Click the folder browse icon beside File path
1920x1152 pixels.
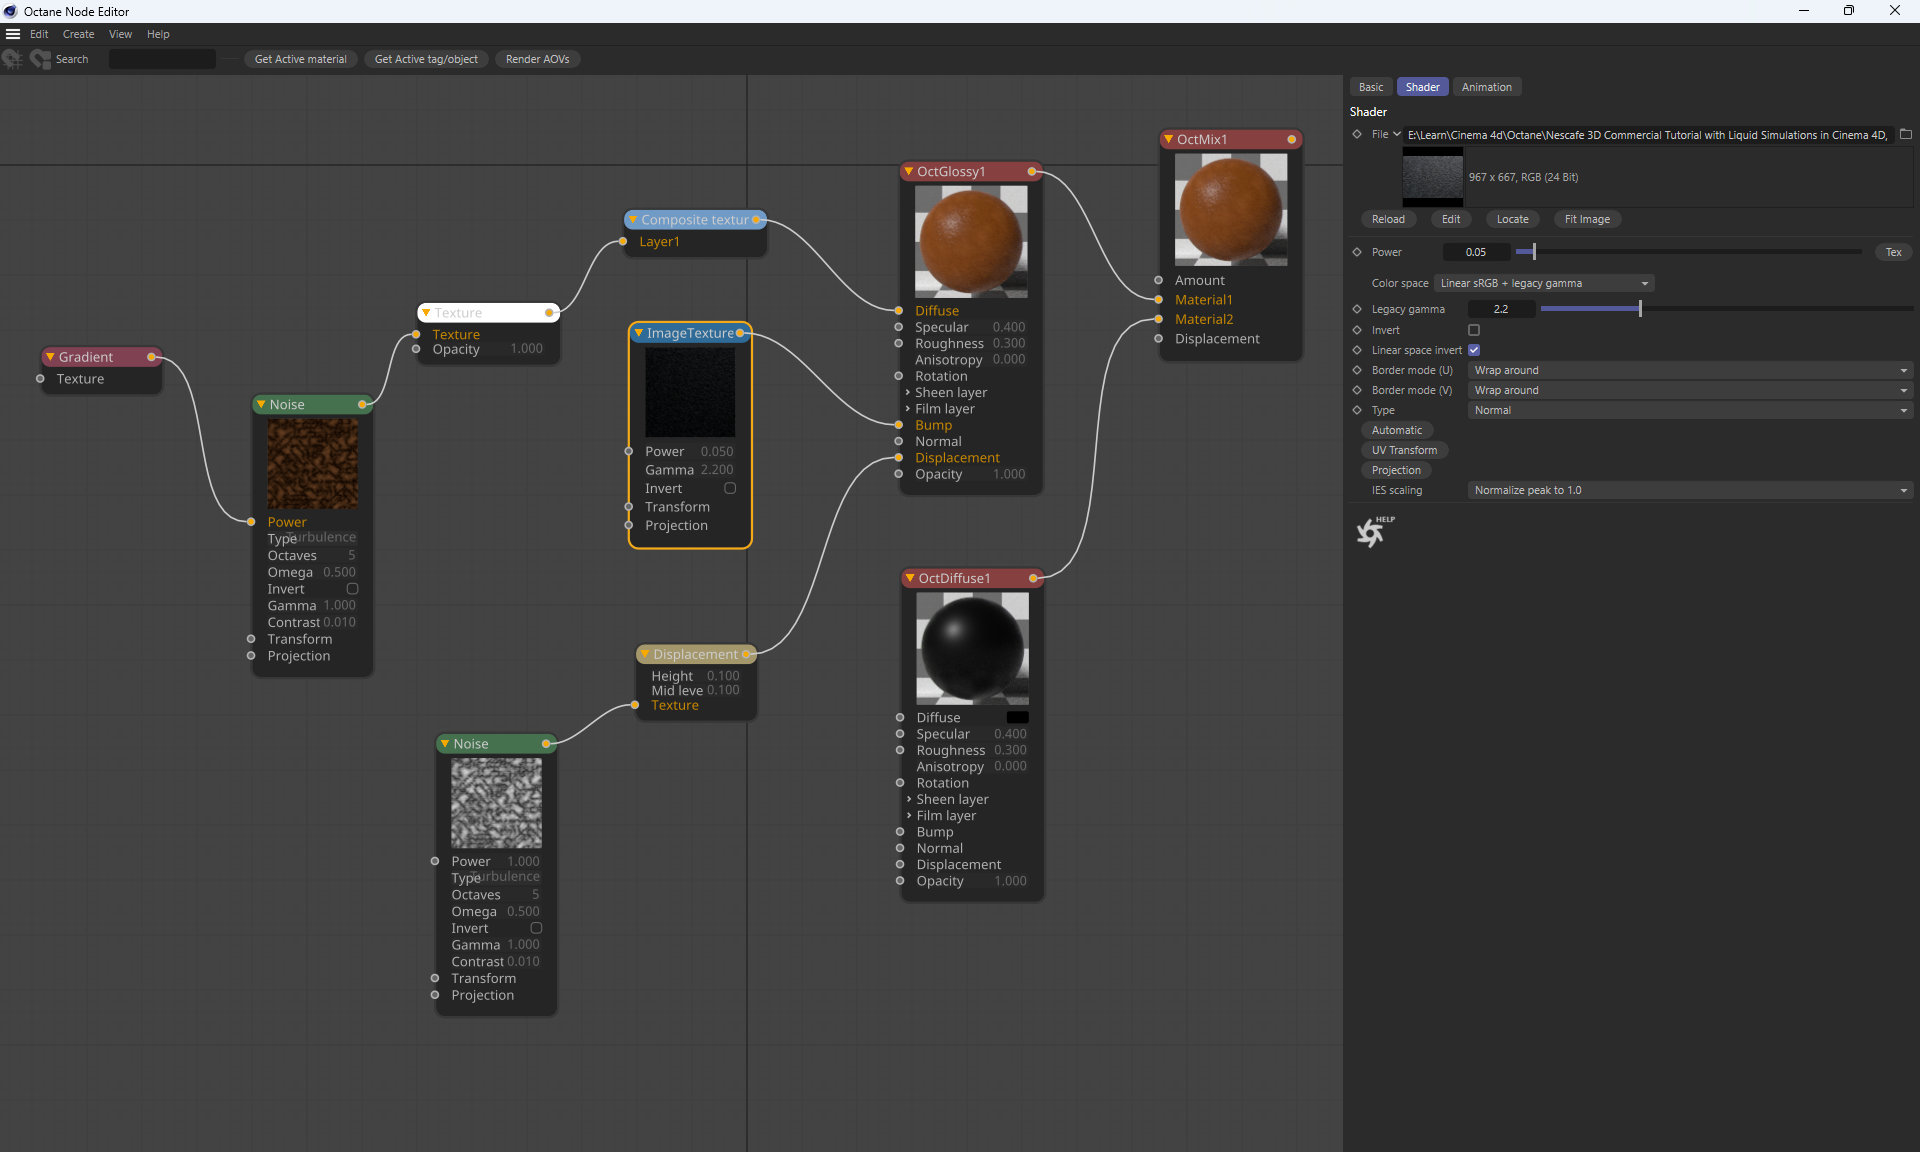(x=1905, y=135)
